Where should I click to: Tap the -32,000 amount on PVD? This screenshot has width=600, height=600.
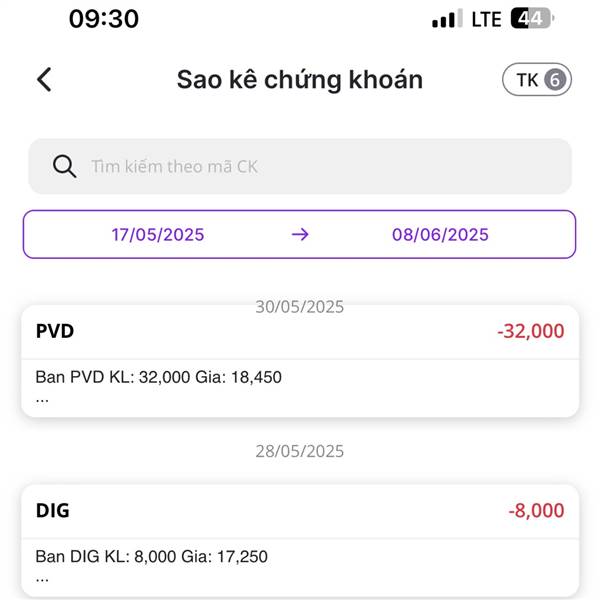[530, 331]
